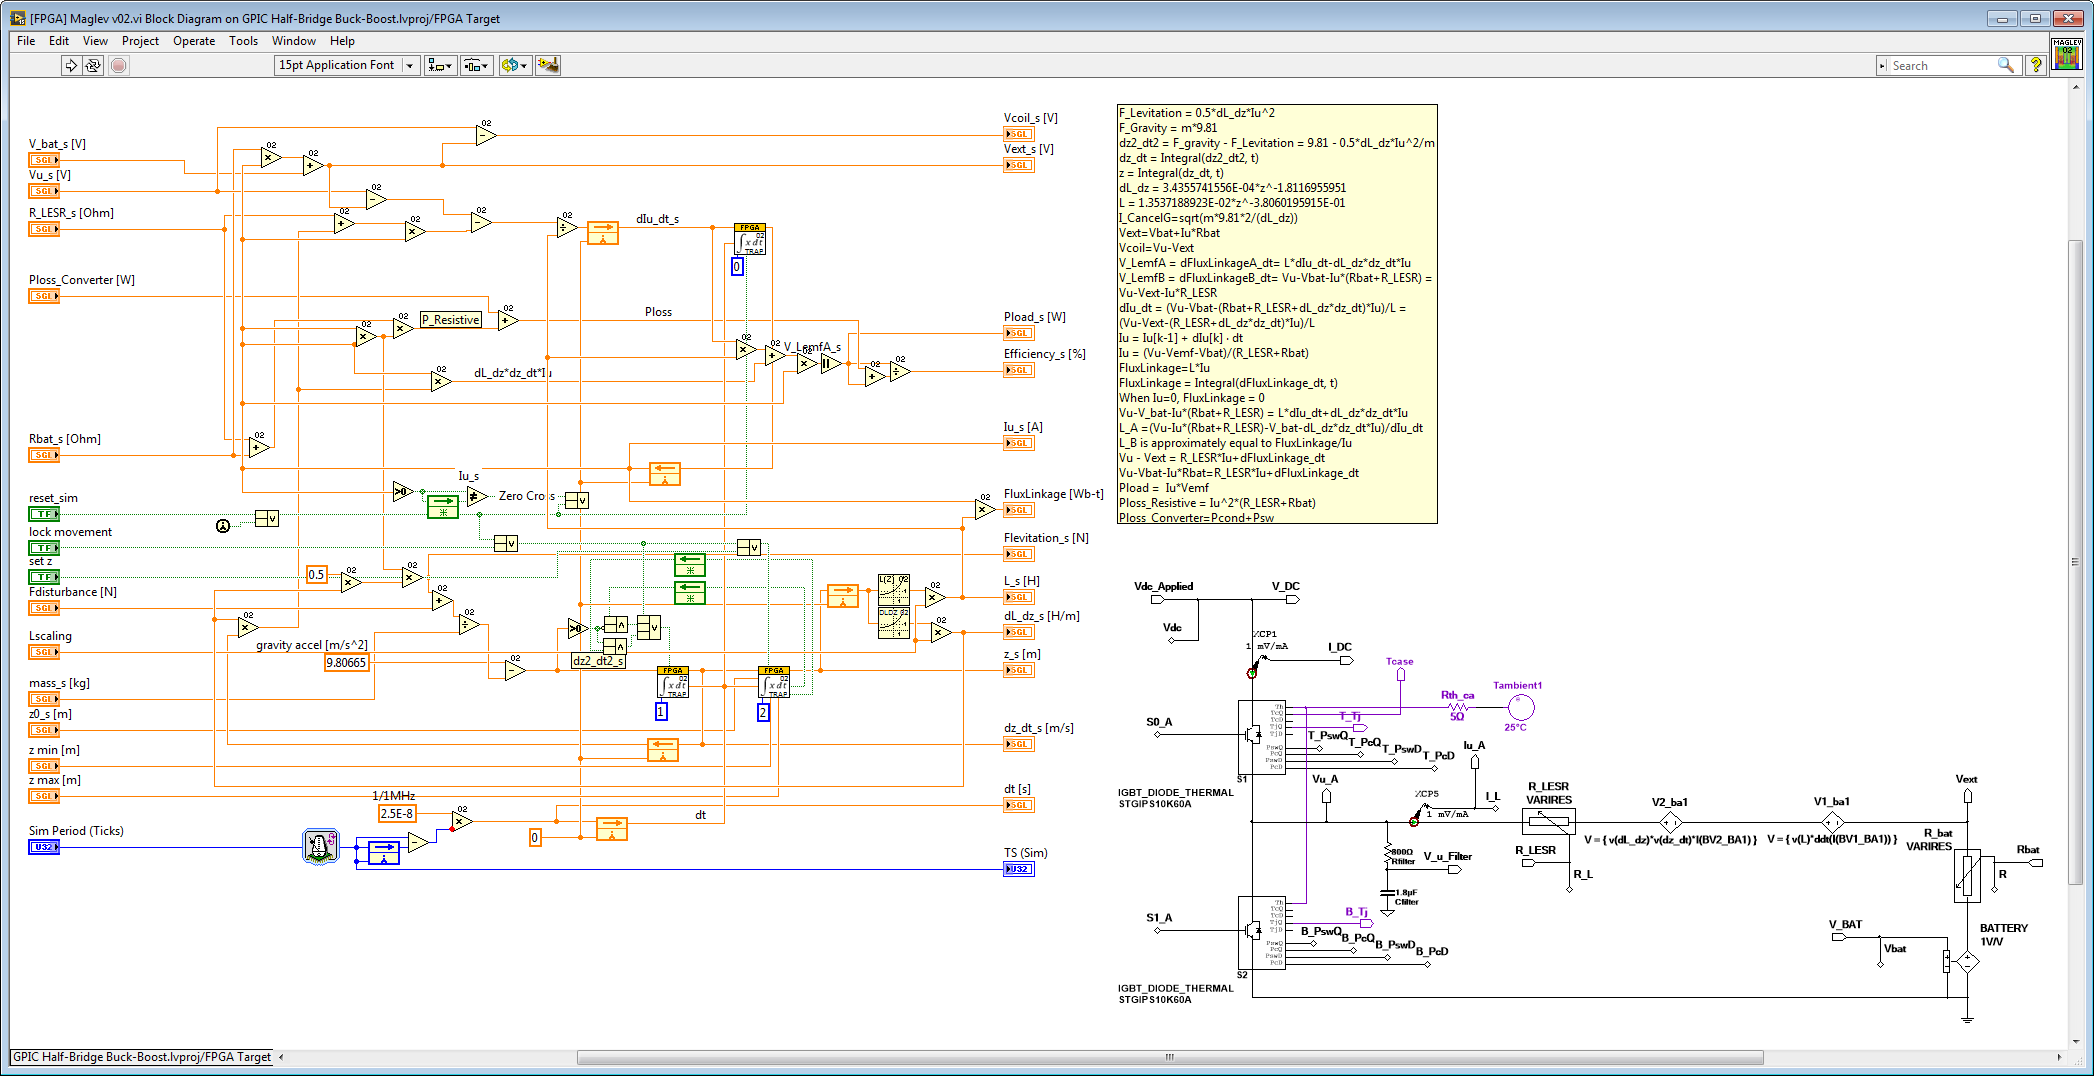Click the mass_s [kg] SGL terminal
Viewport: 2094px width, 1076px height.
coord(44,699)
